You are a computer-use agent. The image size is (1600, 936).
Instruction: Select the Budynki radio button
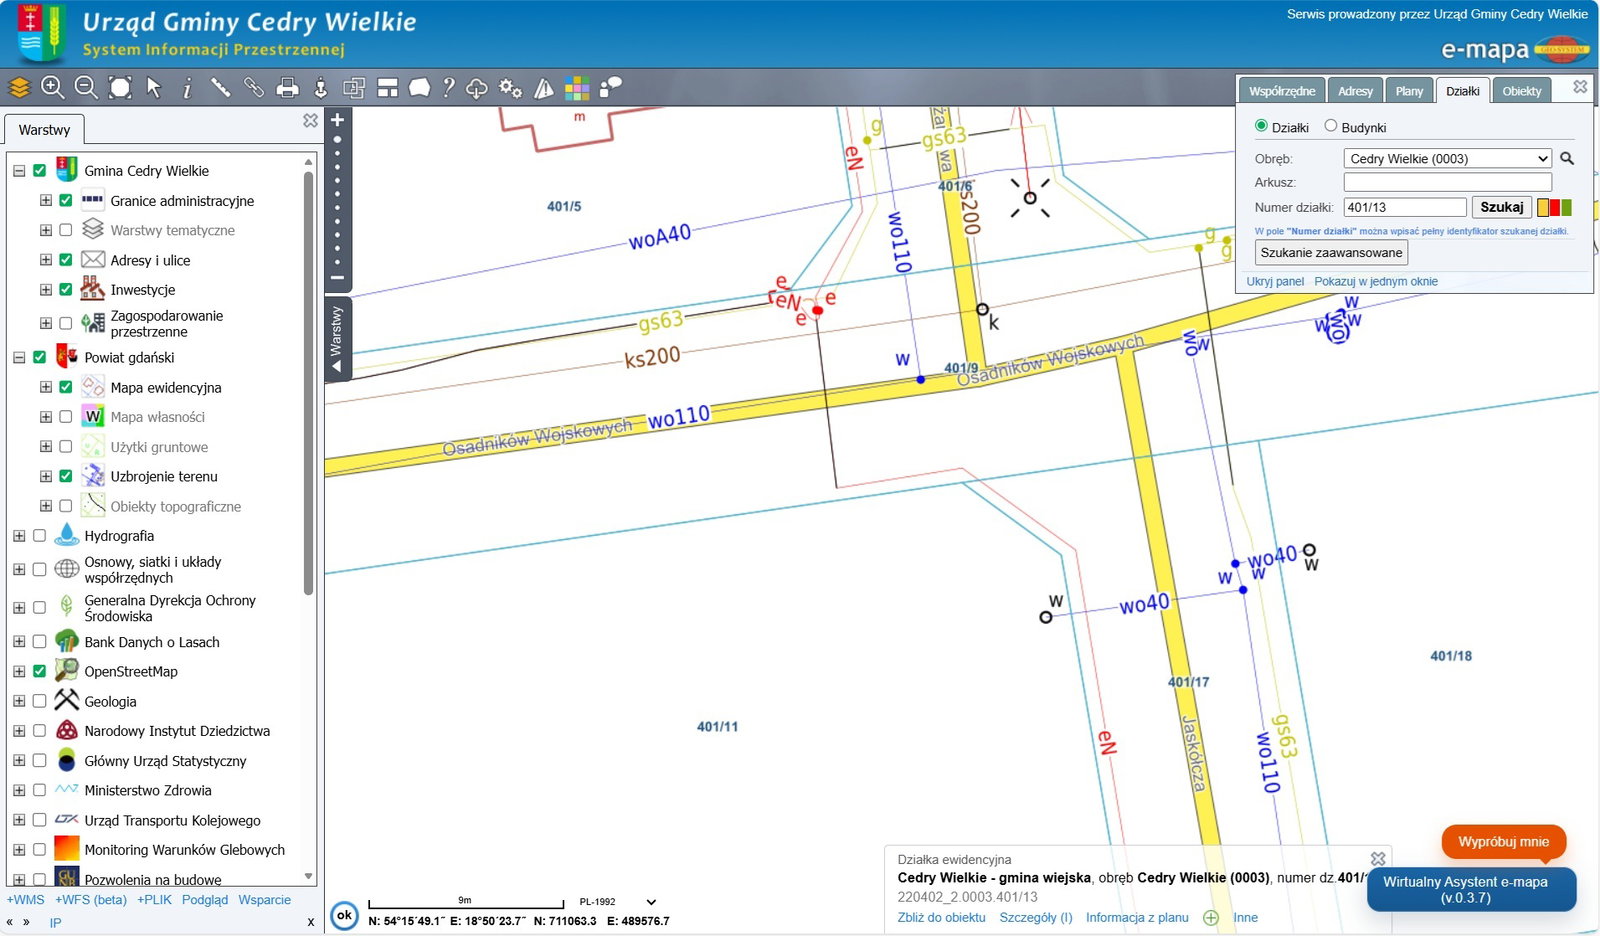click(1331, 126)
